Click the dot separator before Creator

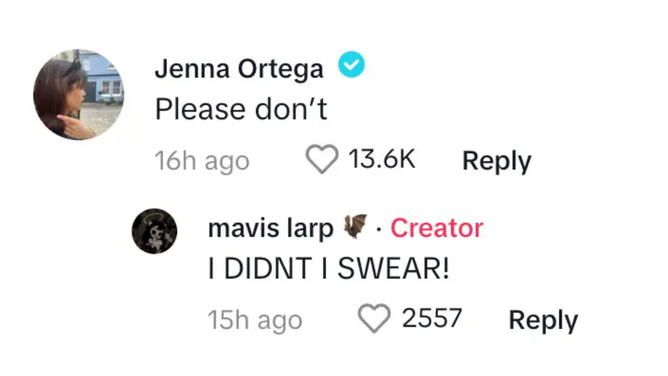(379, 230)
